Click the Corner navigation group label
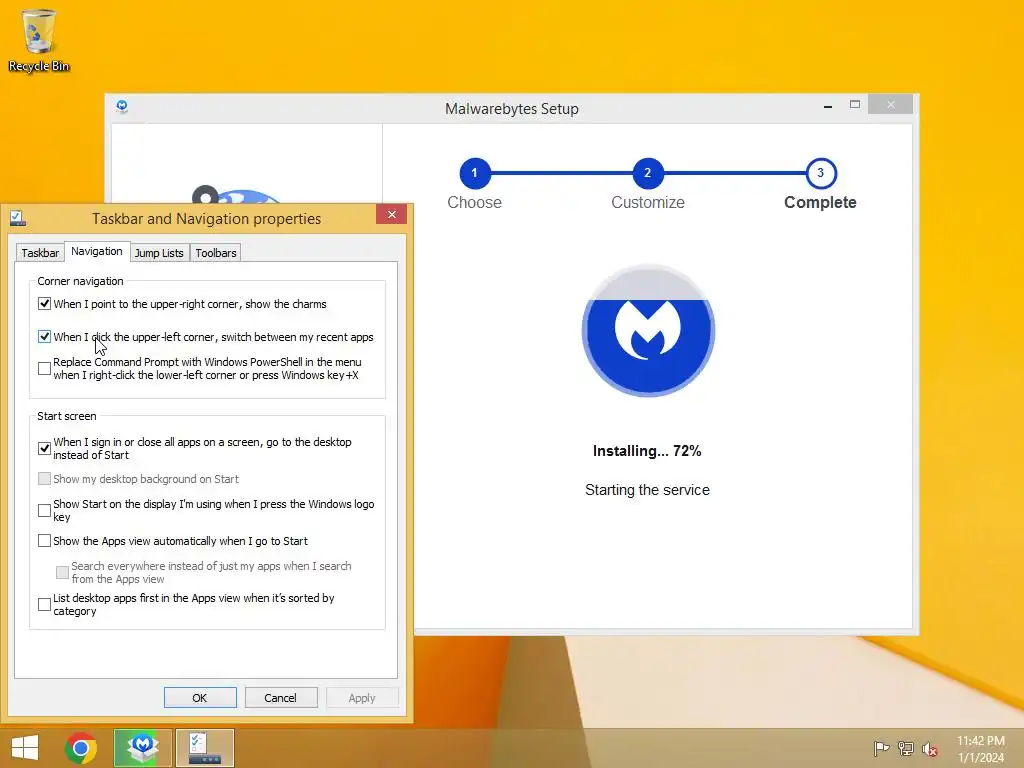This screenshot has height=768, width=1024. point(80,281)
